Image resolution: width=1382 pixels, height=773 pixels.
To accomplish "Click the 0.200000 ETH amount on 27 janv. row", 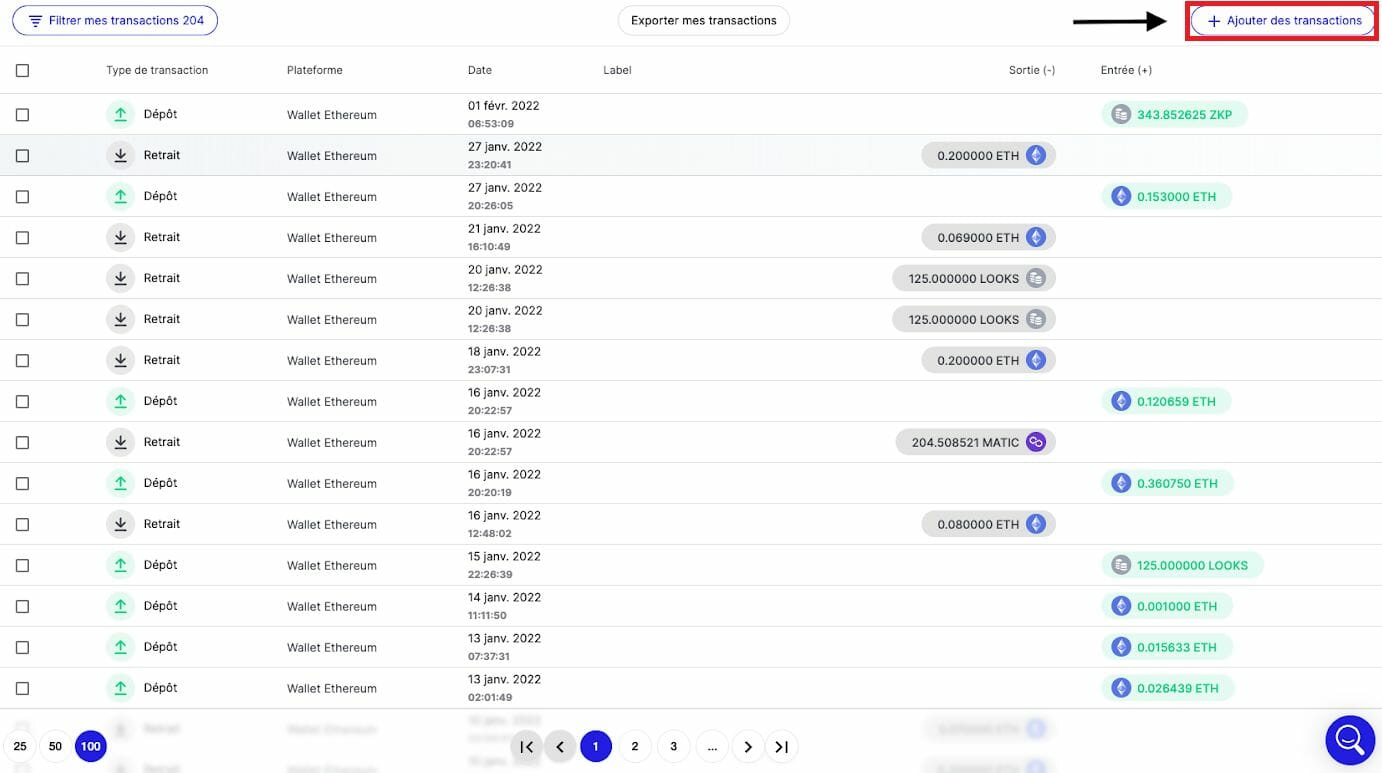I will 988,156.
